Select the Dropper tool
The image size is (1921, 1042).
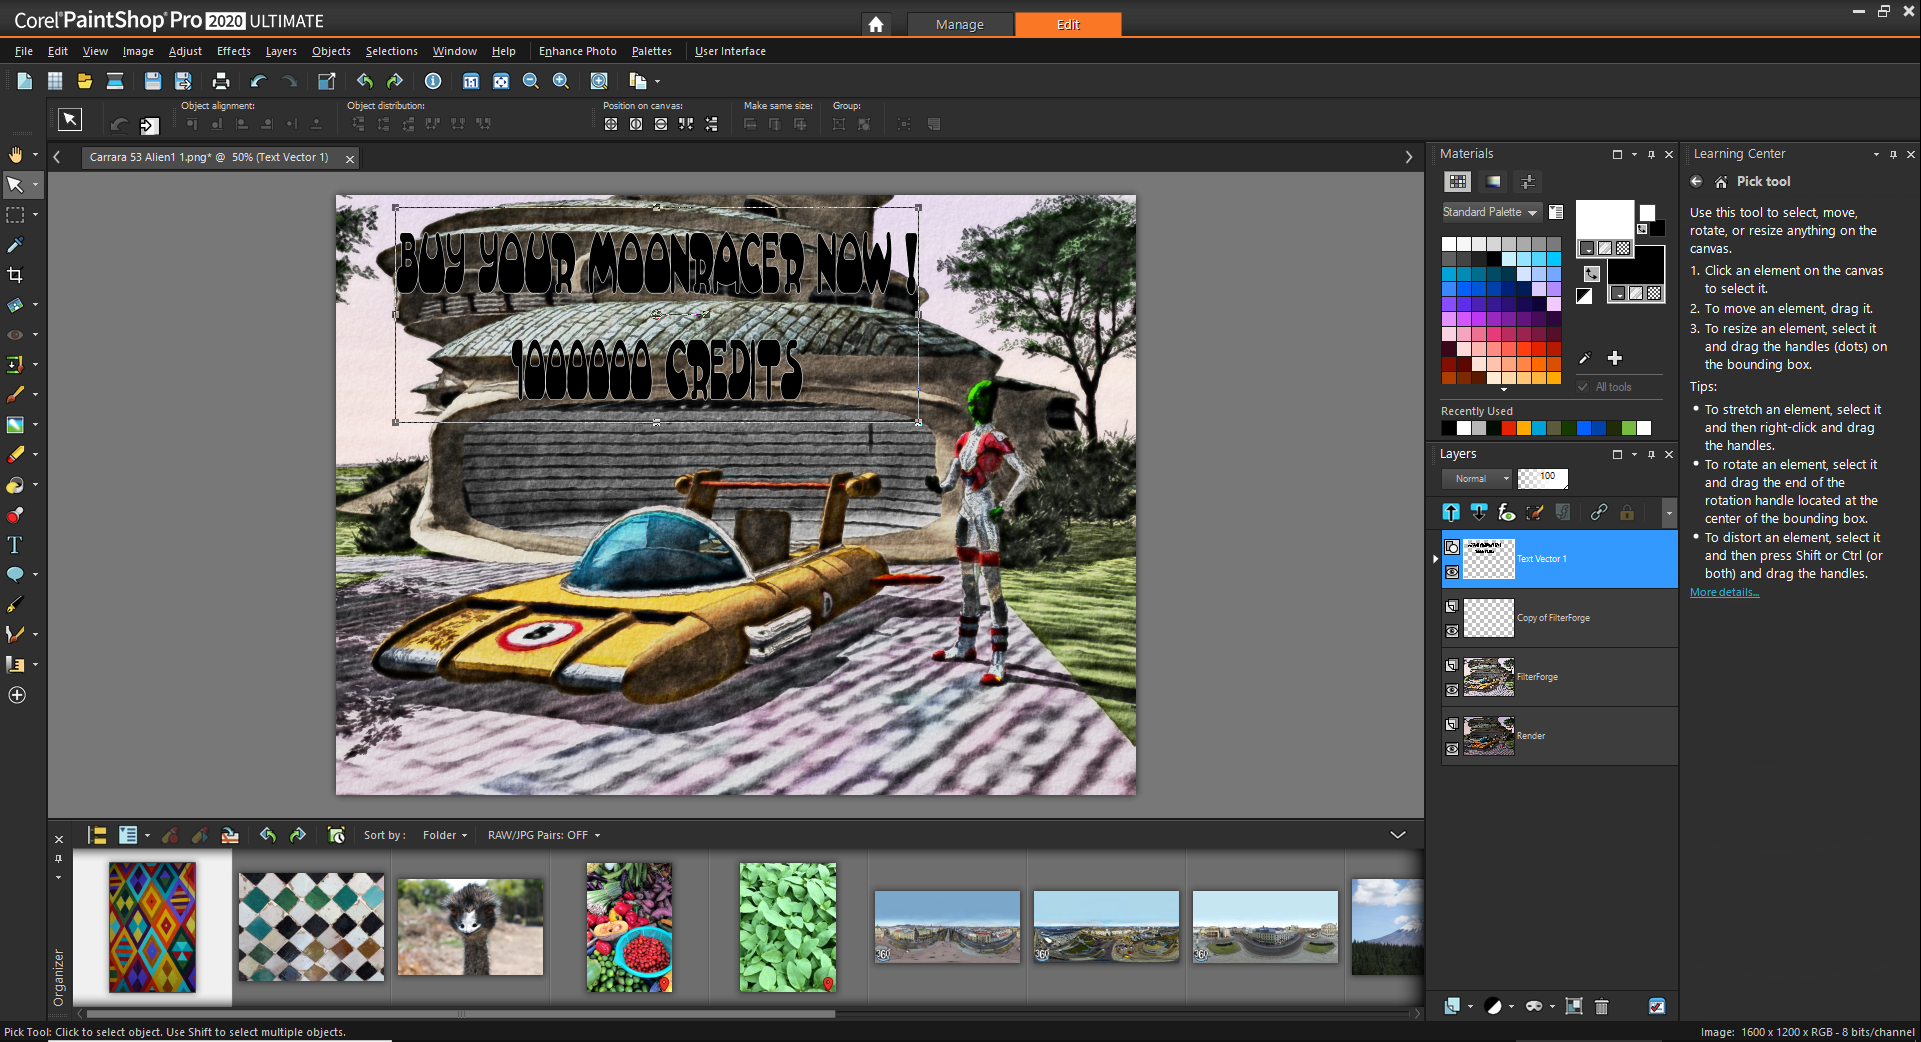15,245
